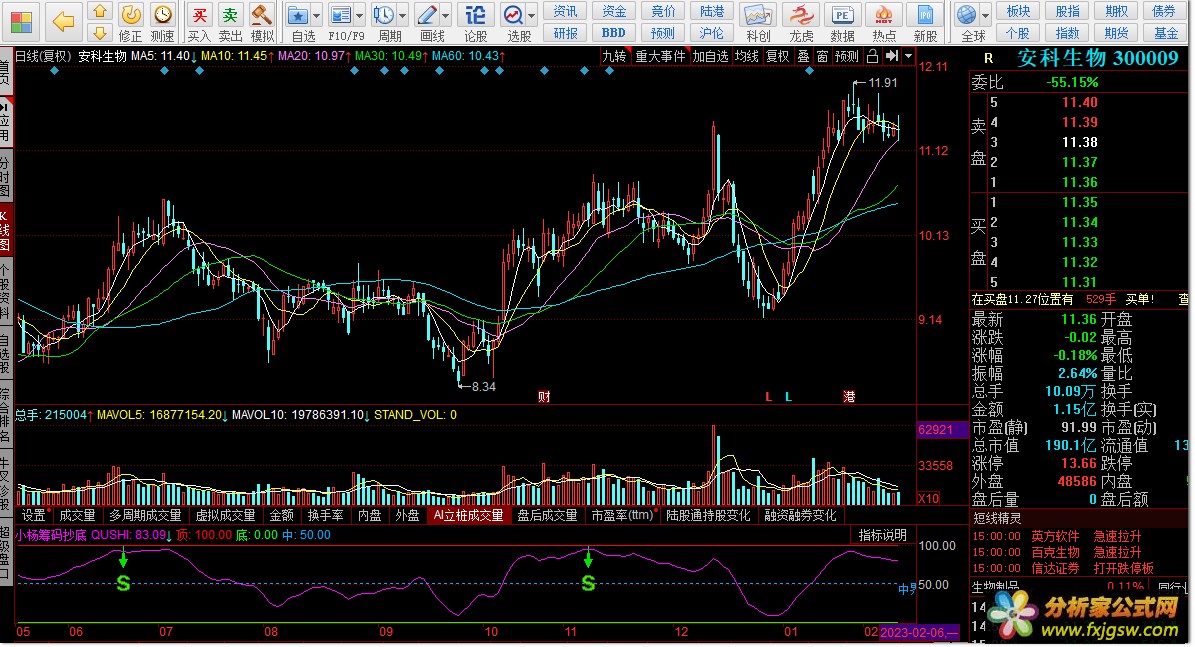This screenshot has height=647, width=1195.
Task: Open the 卖出 sell order icon
Action: 230,22
